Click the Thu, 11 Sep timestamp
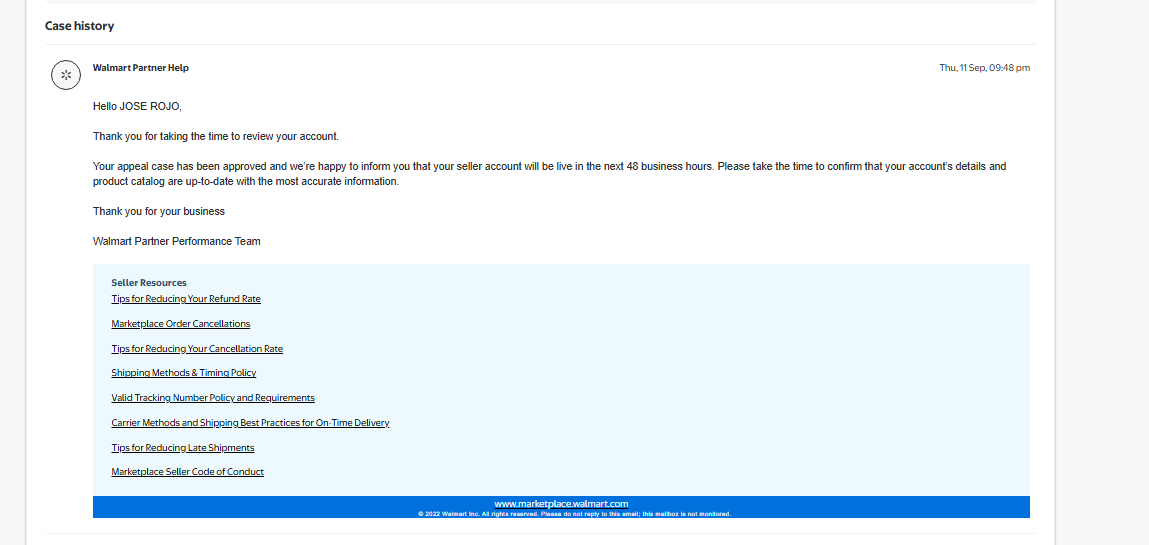This screenshot has width=1149, height=545. point(984,68)
